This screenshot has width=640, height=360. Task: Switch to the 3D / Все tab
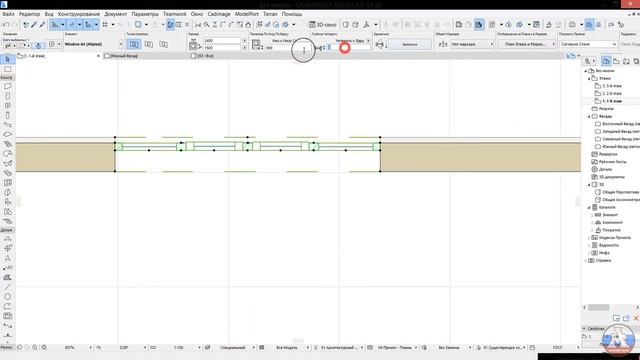(x=202, y=56)
